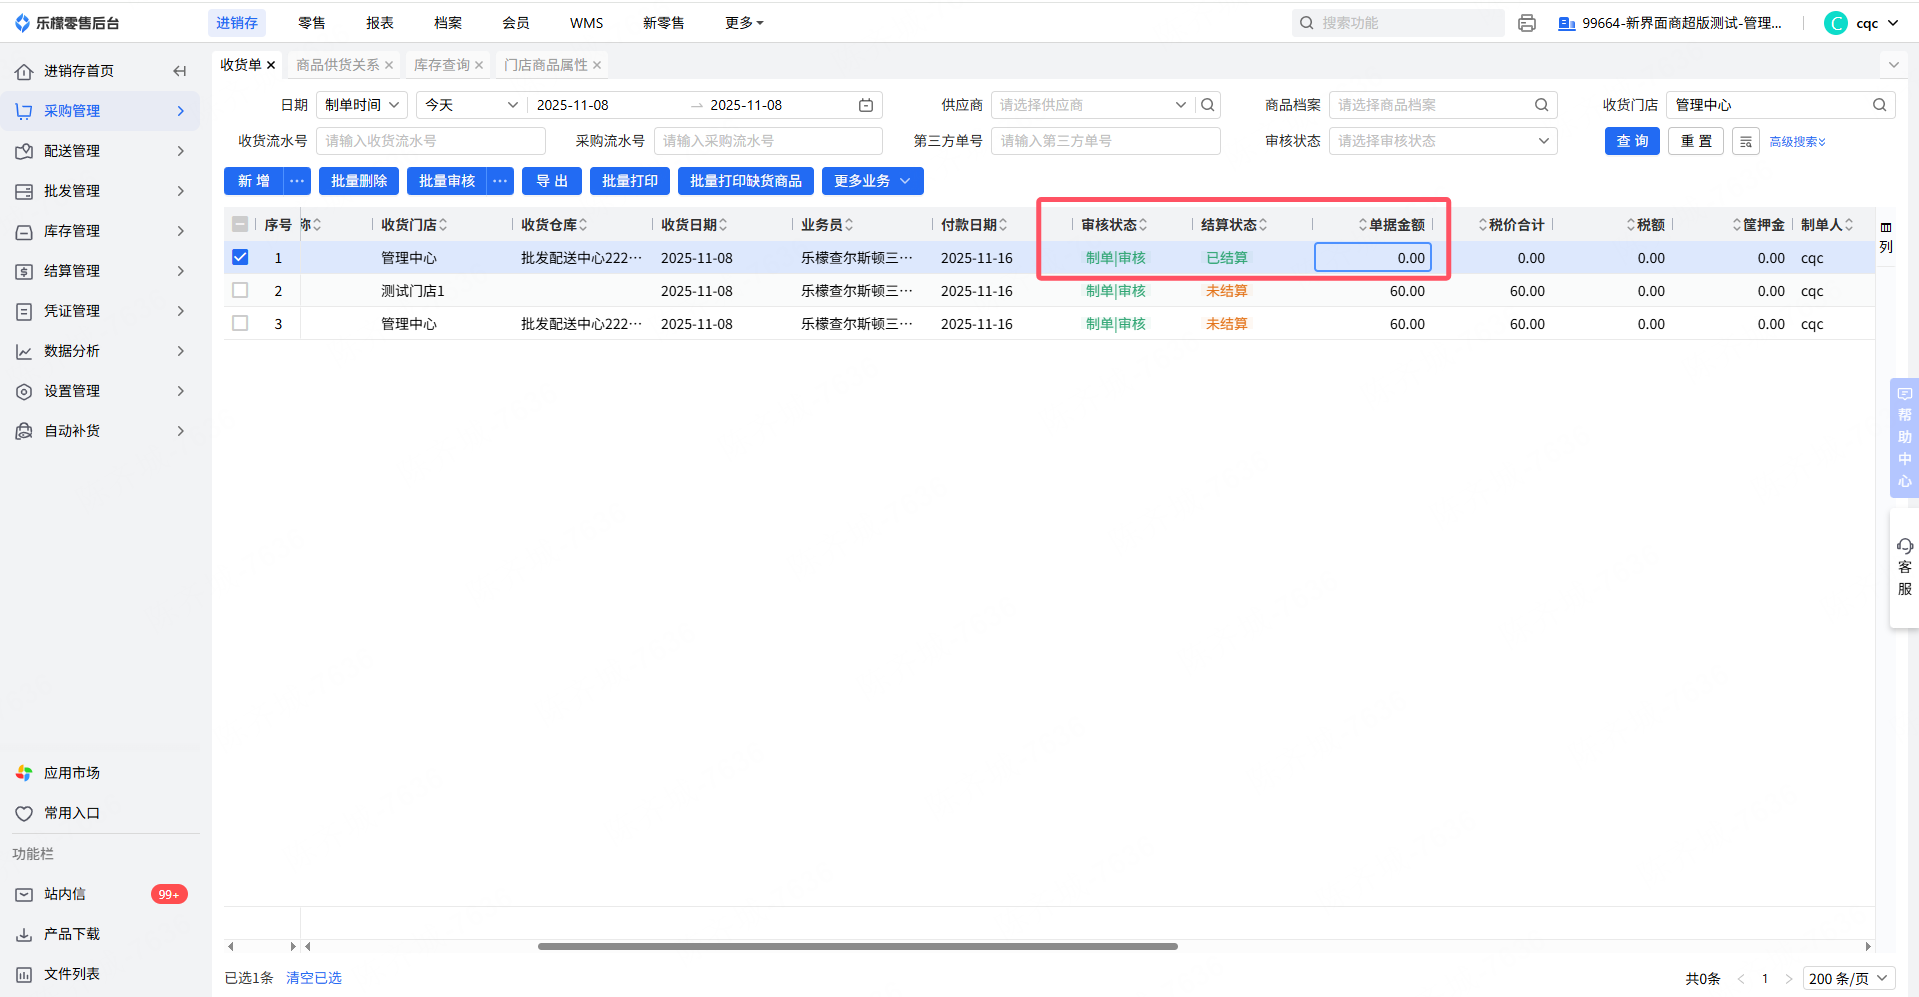Screen dimensions: 1919x997
Task: Click 查询 search button
Action: (1633, 141)
